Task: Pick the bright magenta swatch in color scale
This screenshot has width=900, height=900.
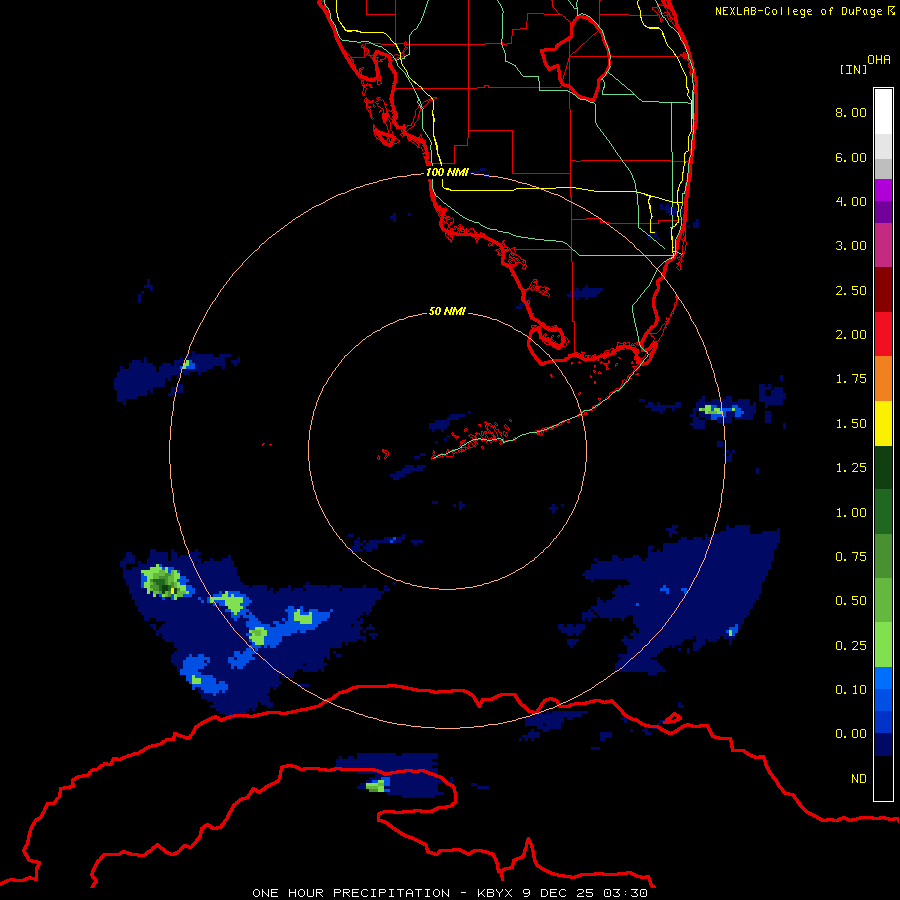Action: tap(883, 191)
